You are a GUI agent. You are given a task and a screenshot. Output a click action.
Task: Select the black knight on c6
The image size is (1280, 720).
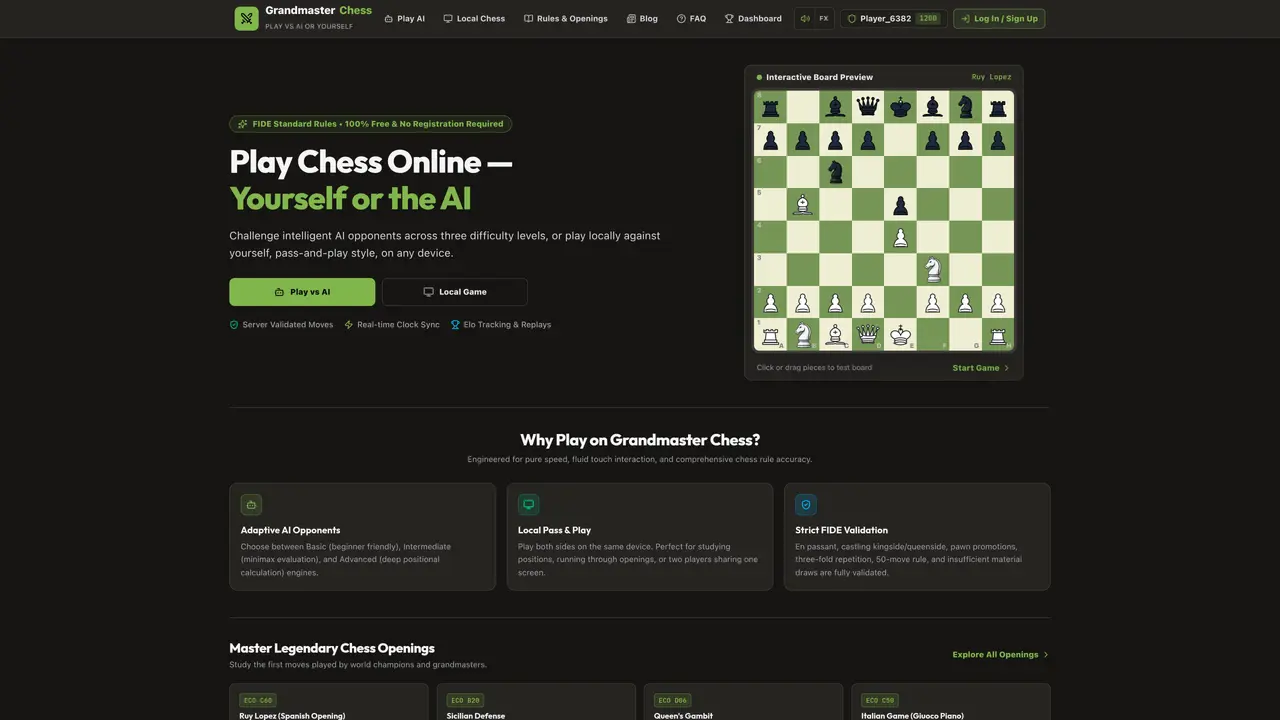coord(835,172)
